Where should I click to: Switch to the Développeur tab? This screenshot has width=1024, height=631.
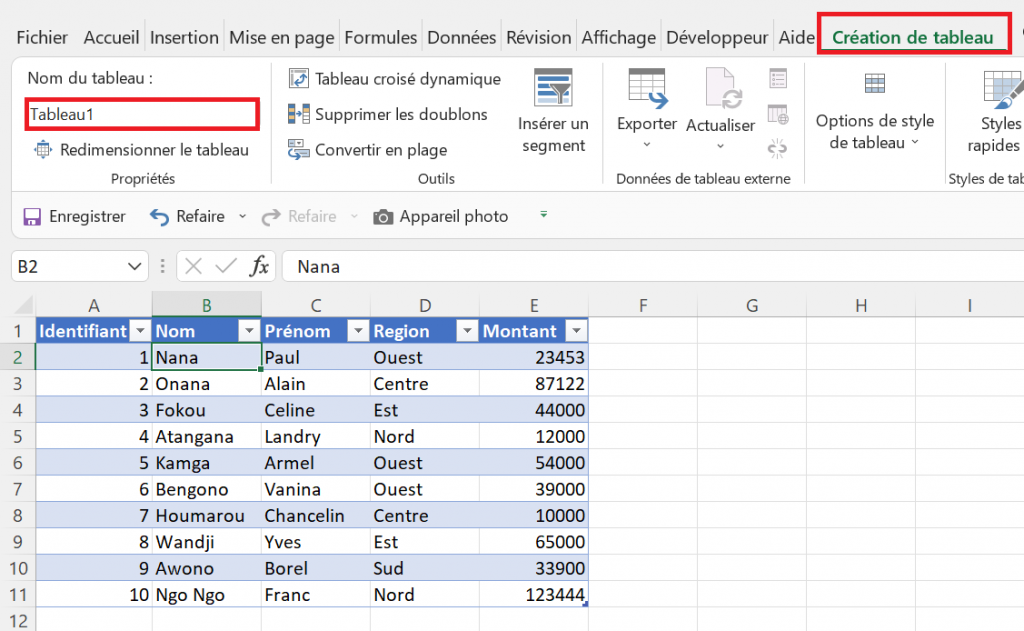click(716, 37)
